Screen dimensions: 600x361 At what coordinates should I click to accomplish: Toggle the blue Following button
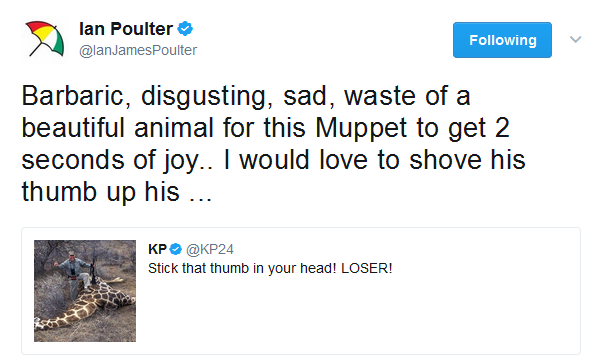(x=502, y=40)
